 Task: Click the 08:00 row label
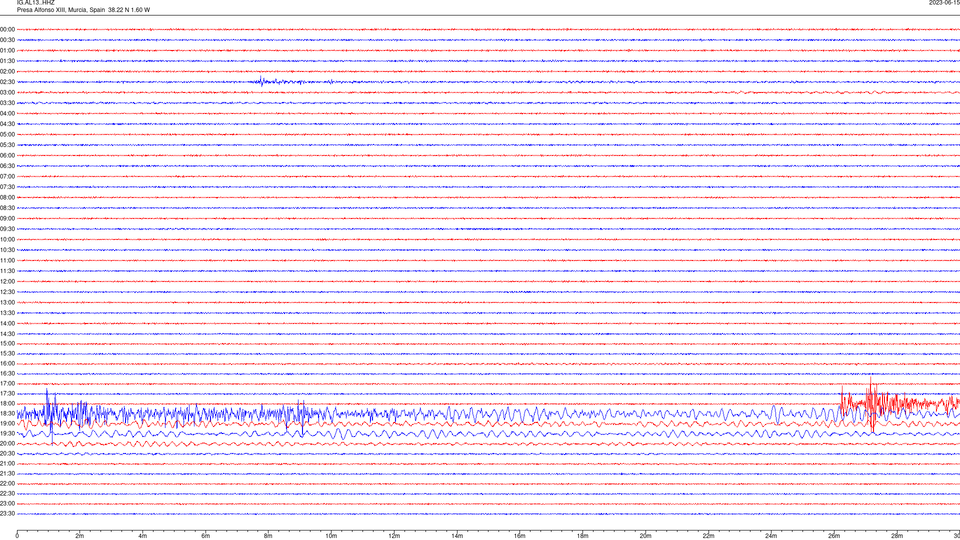pos(7,198)
